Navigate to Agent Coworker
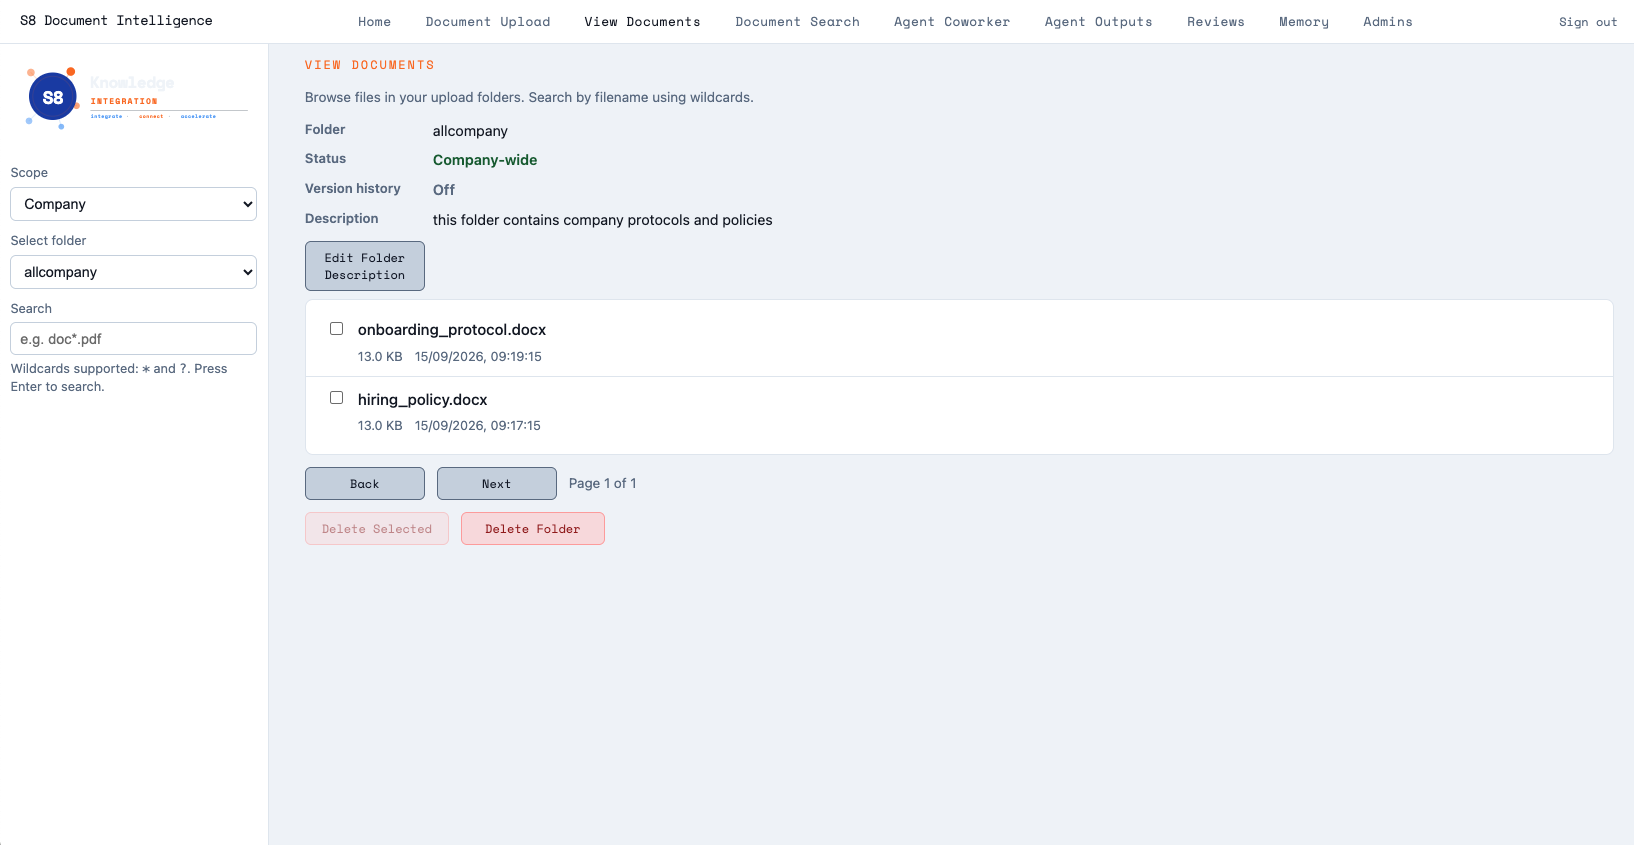Viewport: 1634px width, 845px height. pyautogui.click(x=952, y=22)
